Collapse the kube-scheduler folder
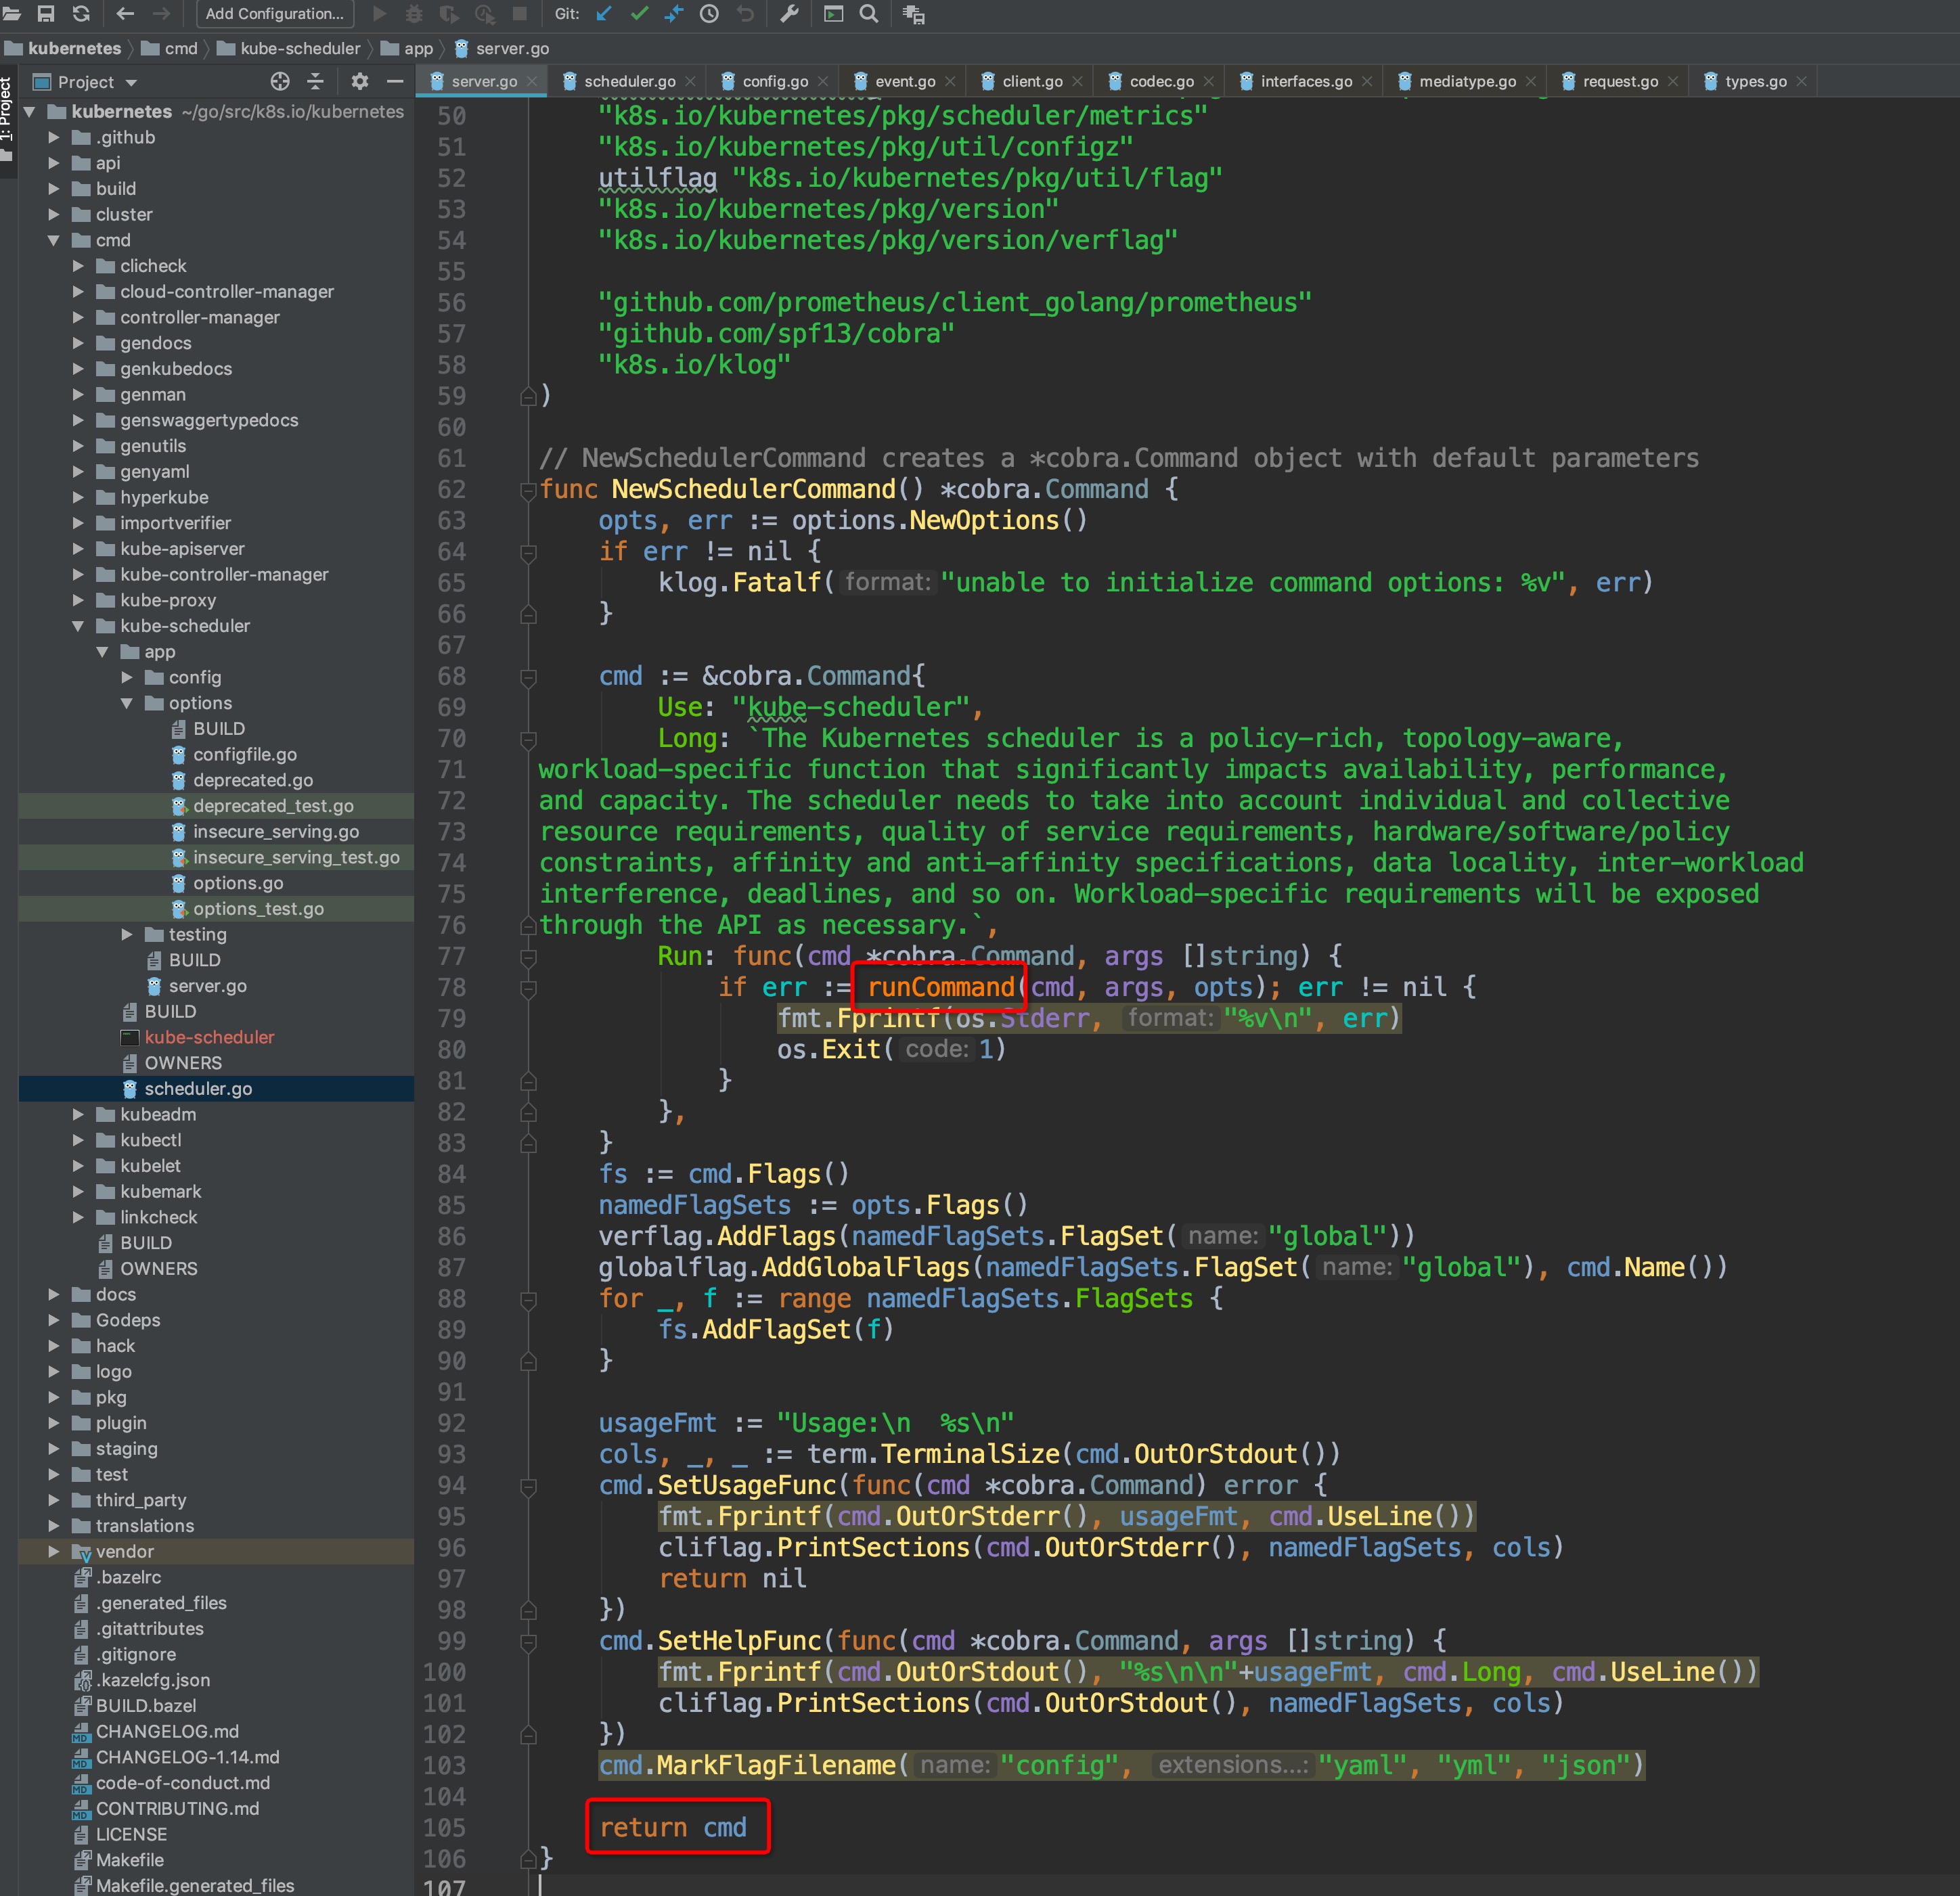Viewport: 1960px width, 1896px height. tap(78, 626)
